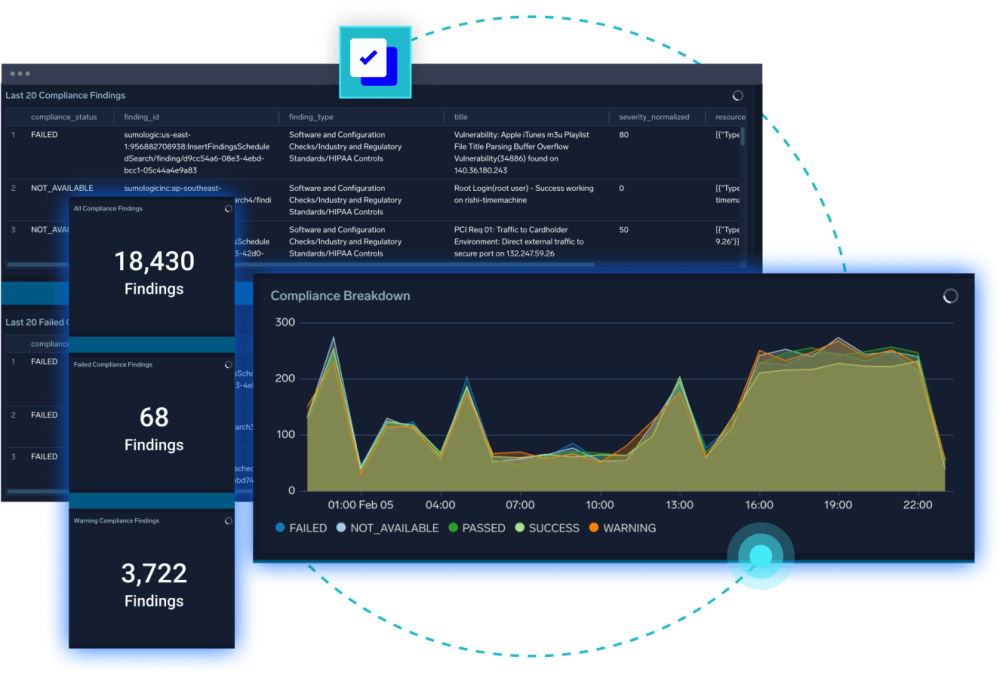The image size is (1000, 675).
Task: Click the Compliance Breakdown panel title
Action: click(x=341, y=296)
